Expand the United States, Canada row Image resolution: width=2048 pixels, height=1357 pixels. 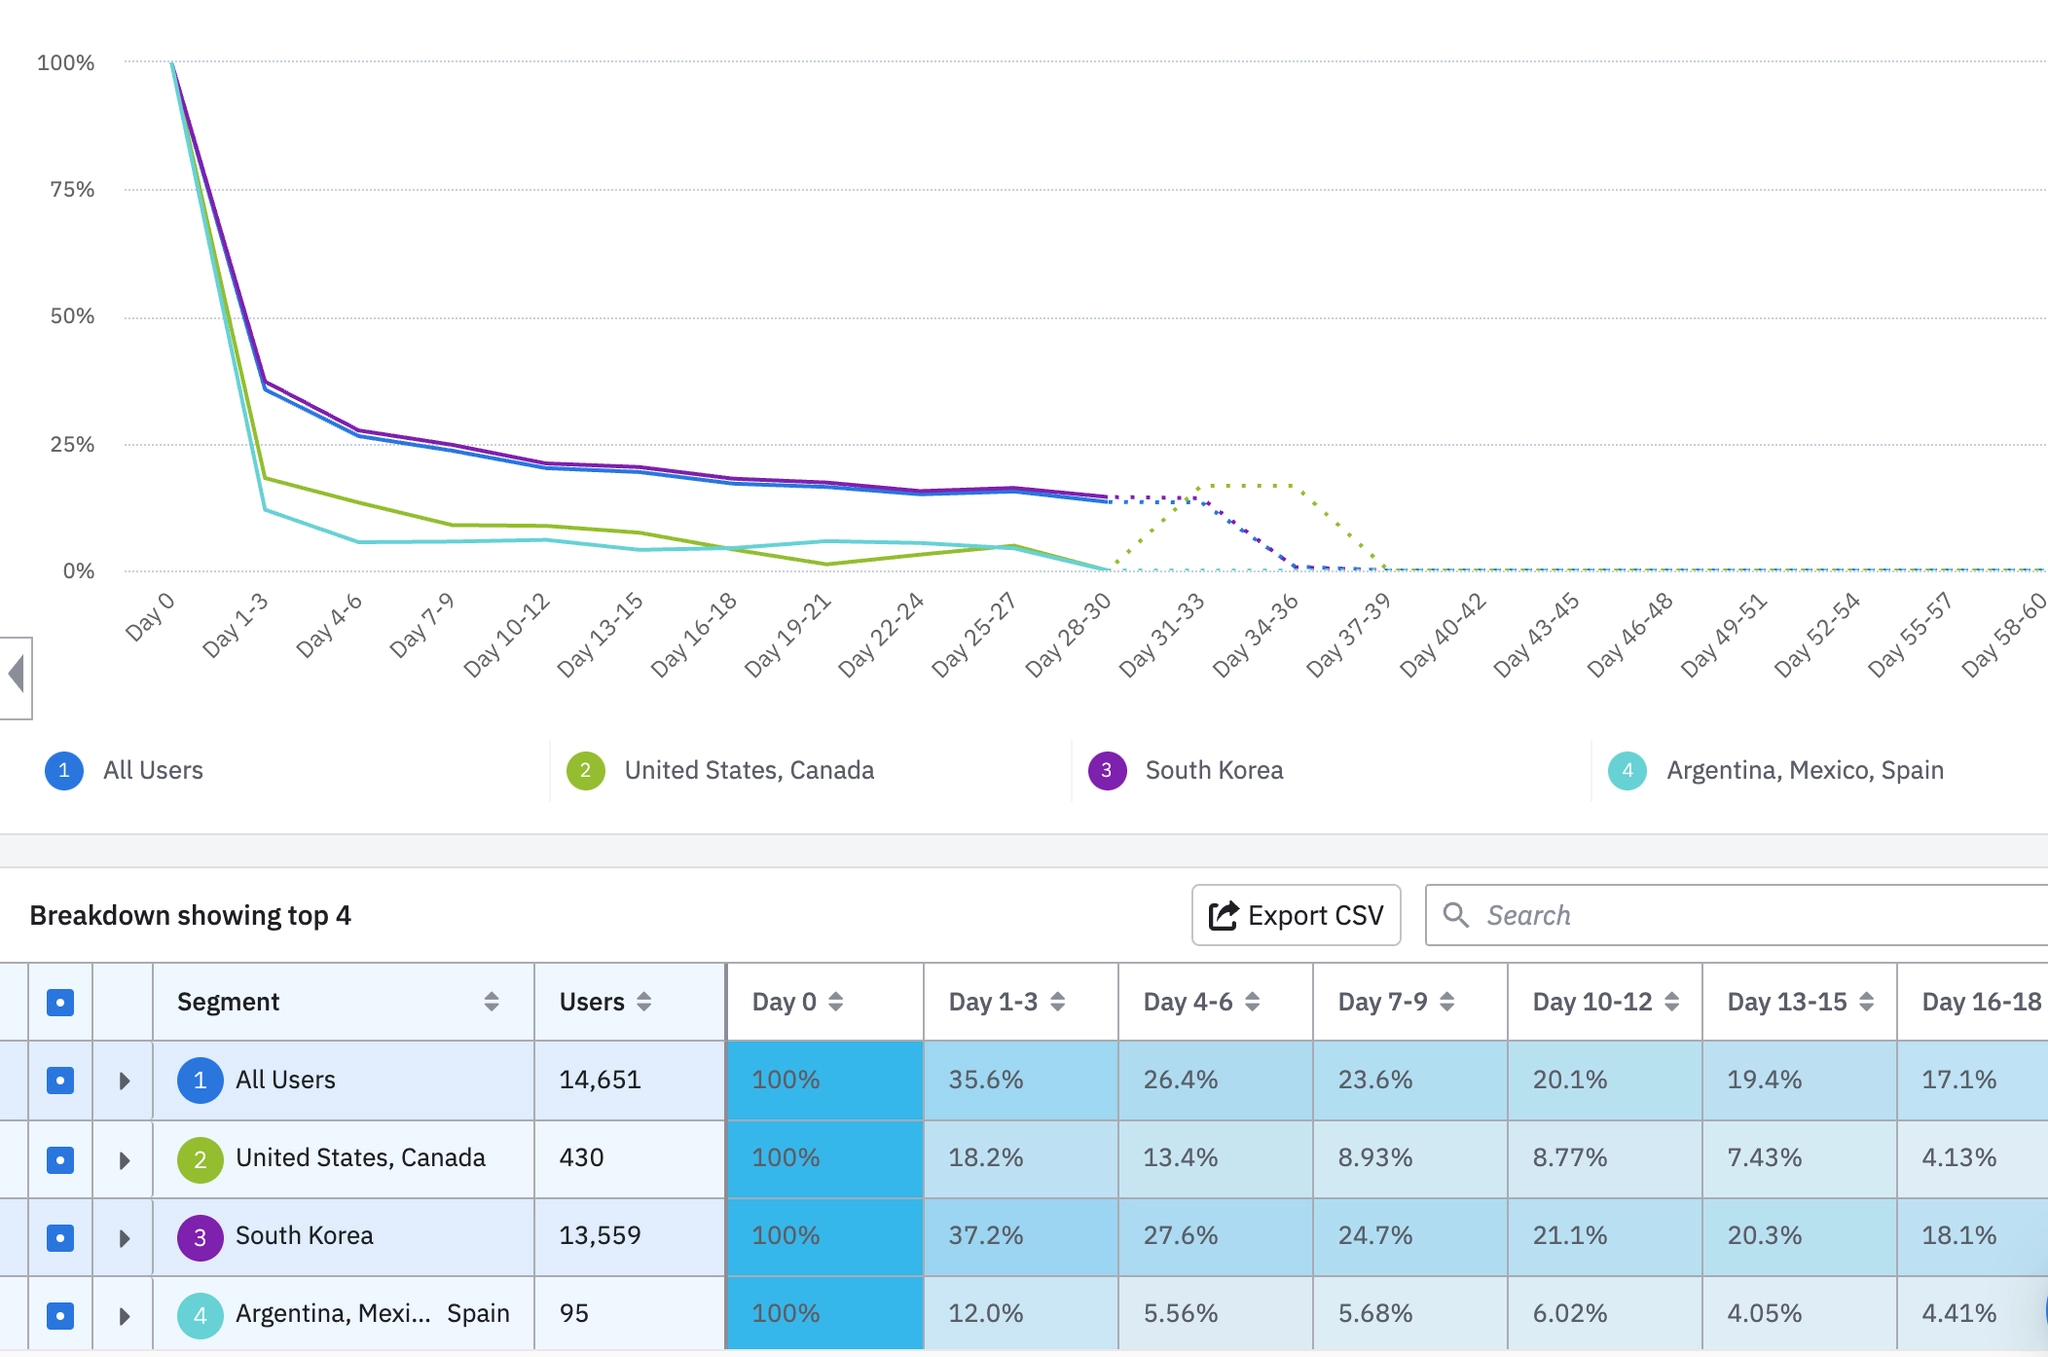coord(124,1159)
